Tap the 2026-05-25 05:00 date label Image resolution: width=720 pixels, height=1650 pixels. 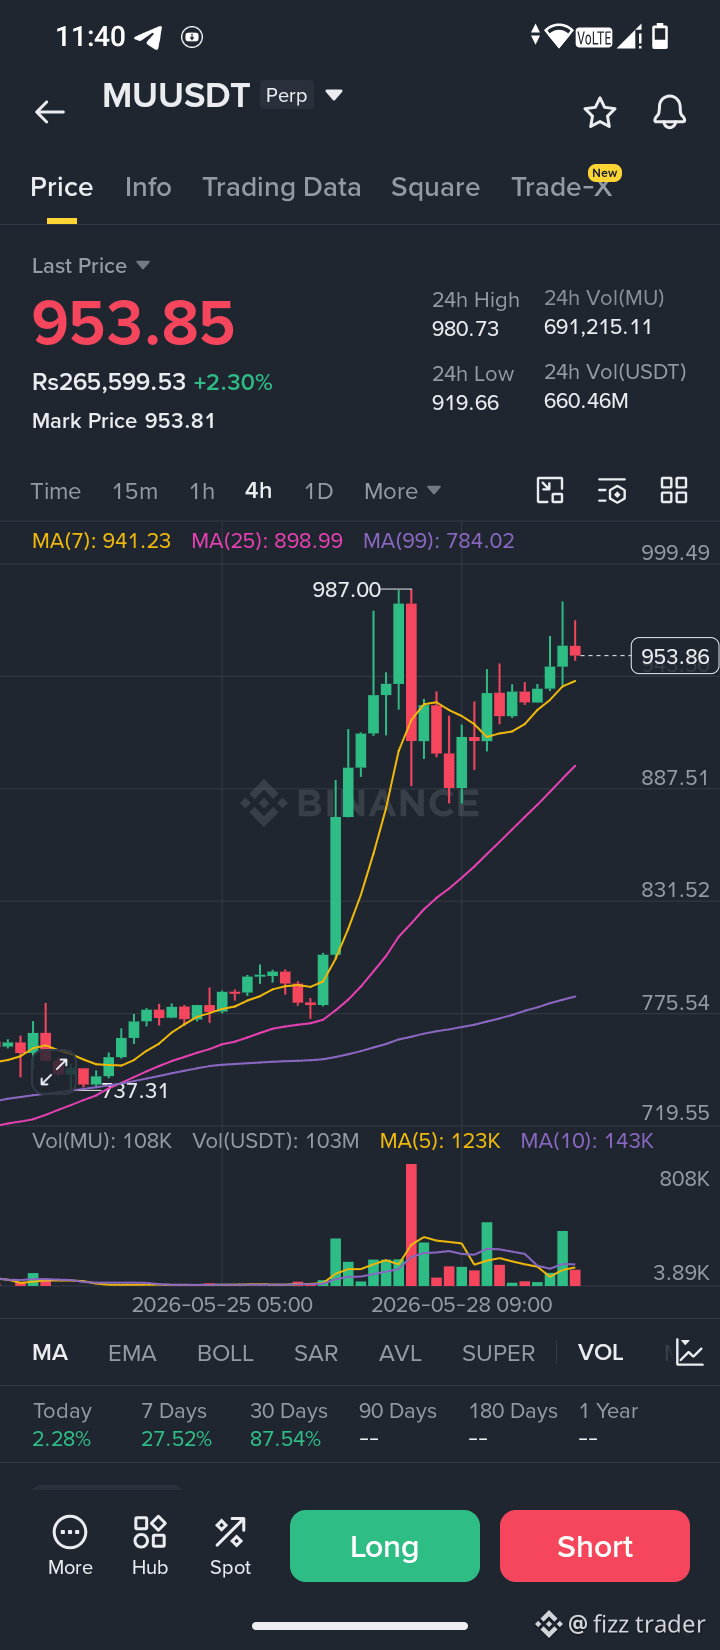click(x=222, y=1304)
